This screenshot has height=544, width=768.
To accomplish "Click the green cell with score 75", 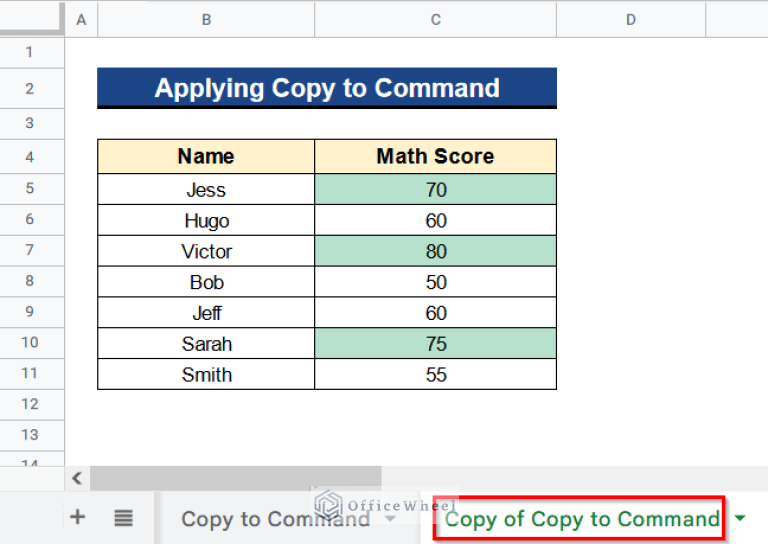I will [435, 343].
